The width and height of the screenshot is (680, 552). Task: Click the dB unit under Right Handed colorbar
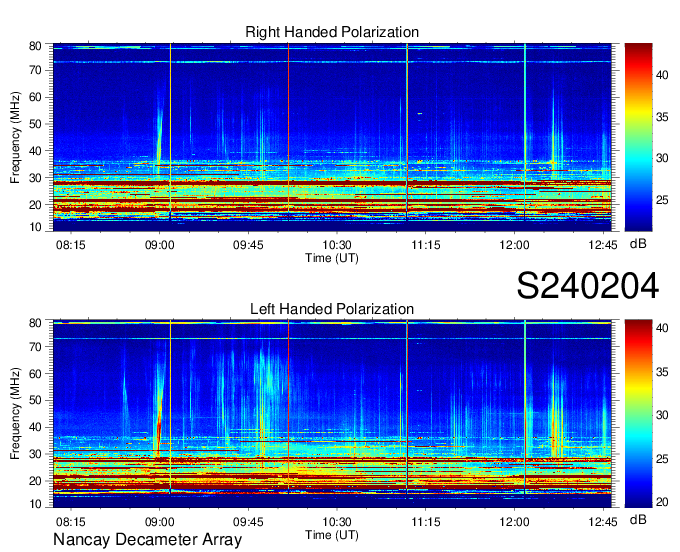coord(638,244)
